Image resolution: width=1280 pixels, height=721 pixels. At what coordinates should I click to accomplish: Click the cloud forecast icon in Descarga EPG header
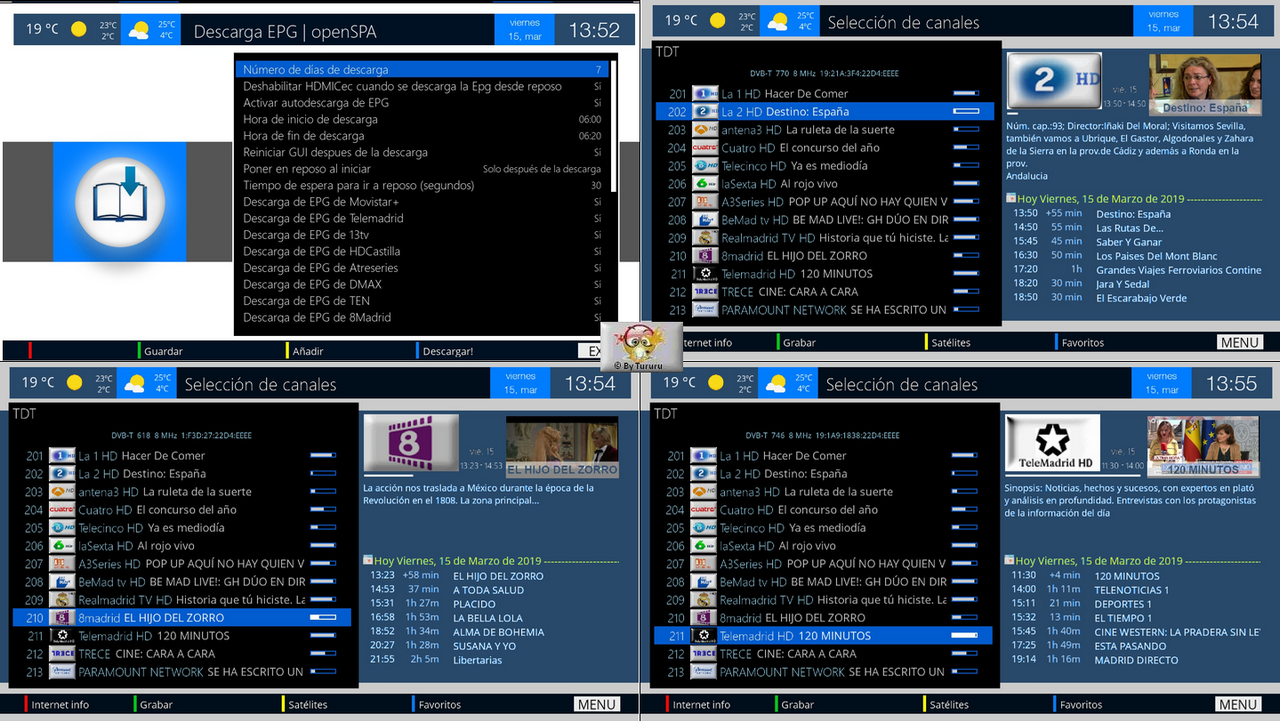(138, 30)
